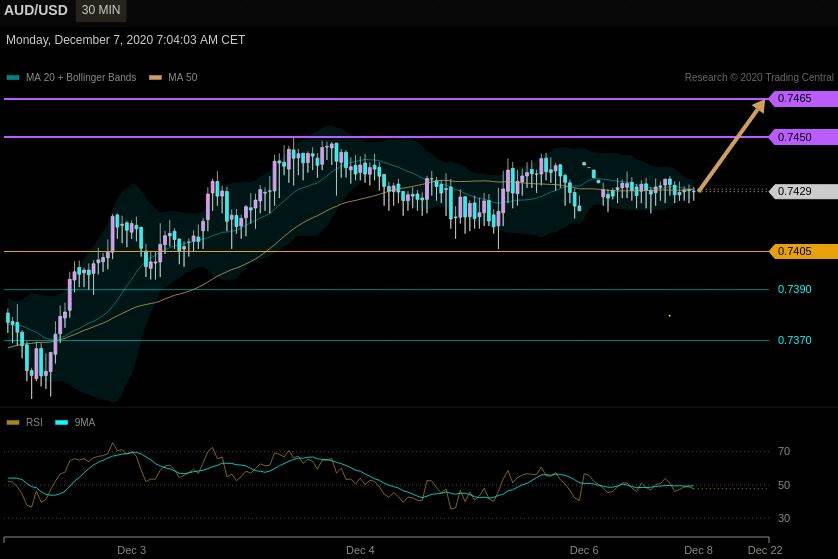Click the 0.7370 support level label
Image resolution: width=838 pixels, height=559 pixels.
pyautogui.click(x=794, y=340)
